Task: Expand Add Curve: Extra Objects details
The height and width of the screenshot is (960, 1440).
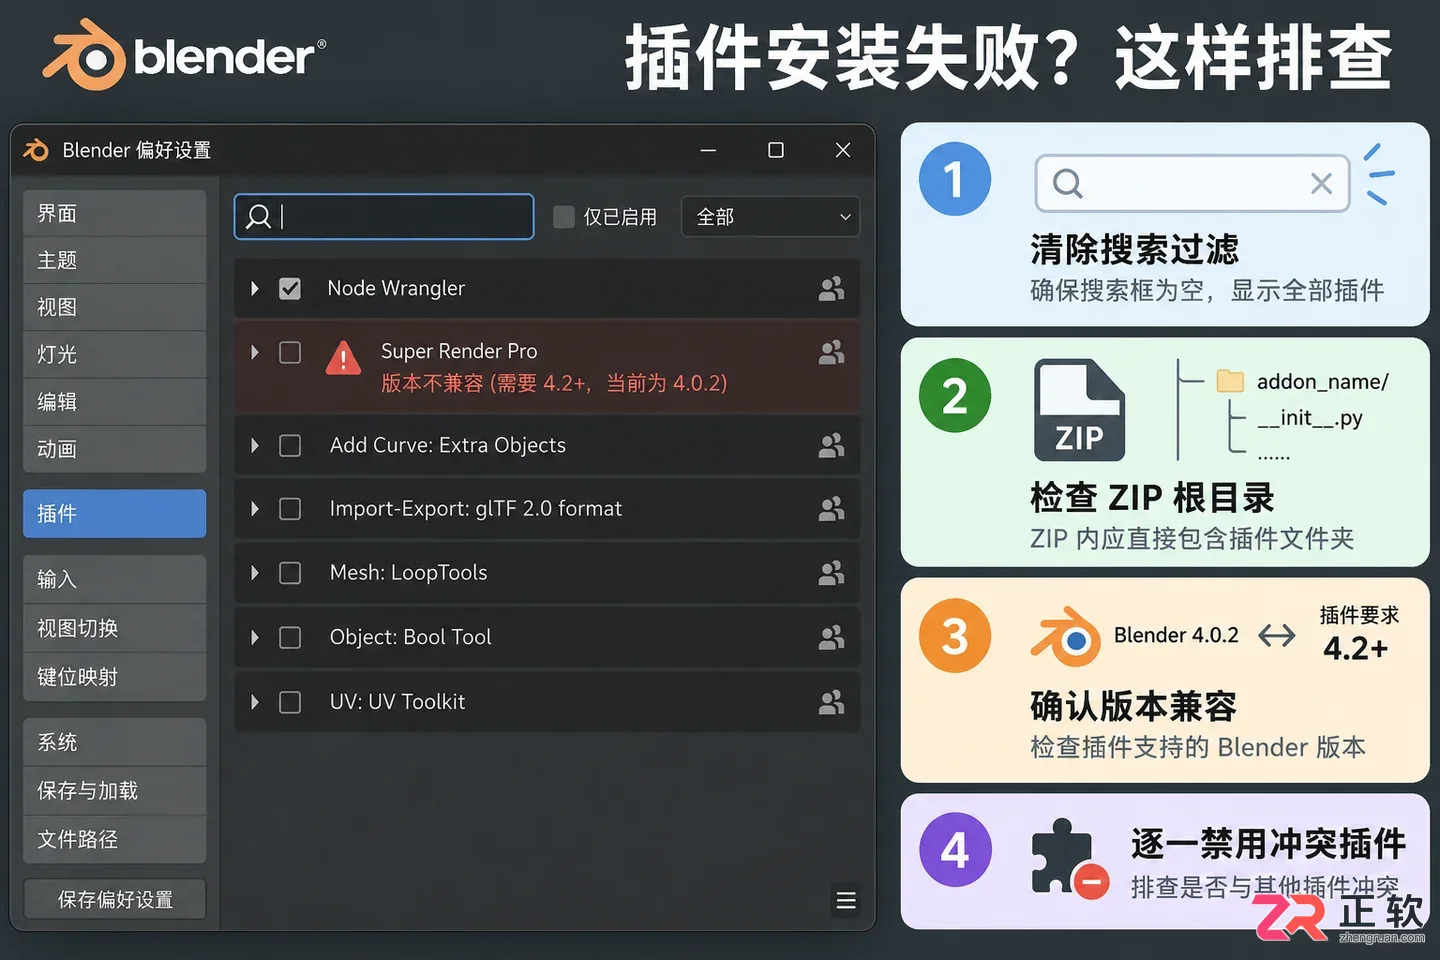Action: [255, 445]
